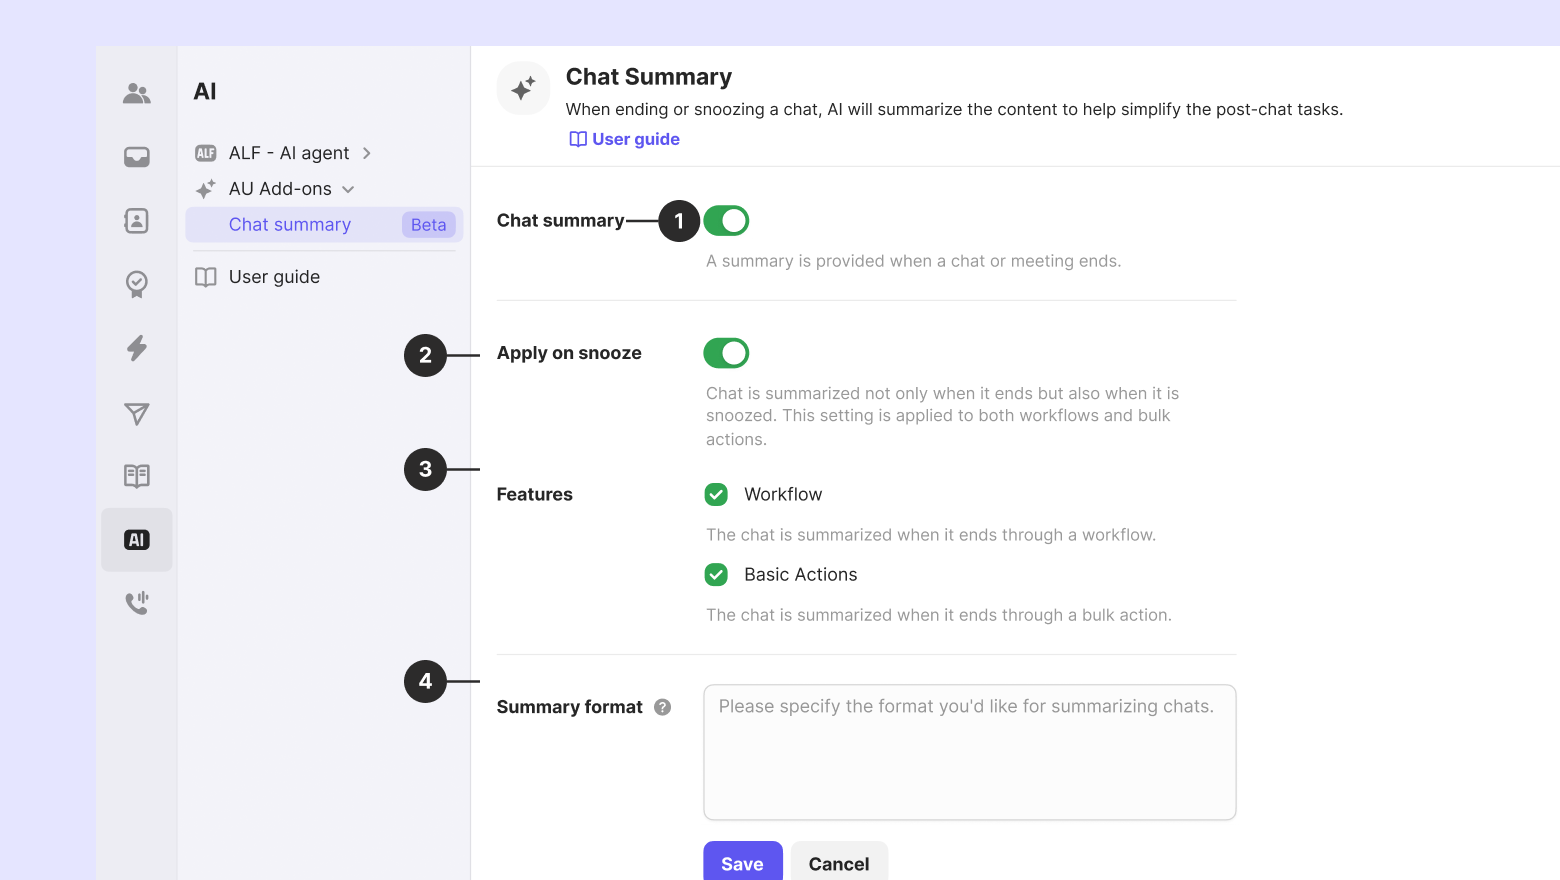Disable the Apply on snooze toggle
Screen dimensions: 1560x880
[726, 353]
